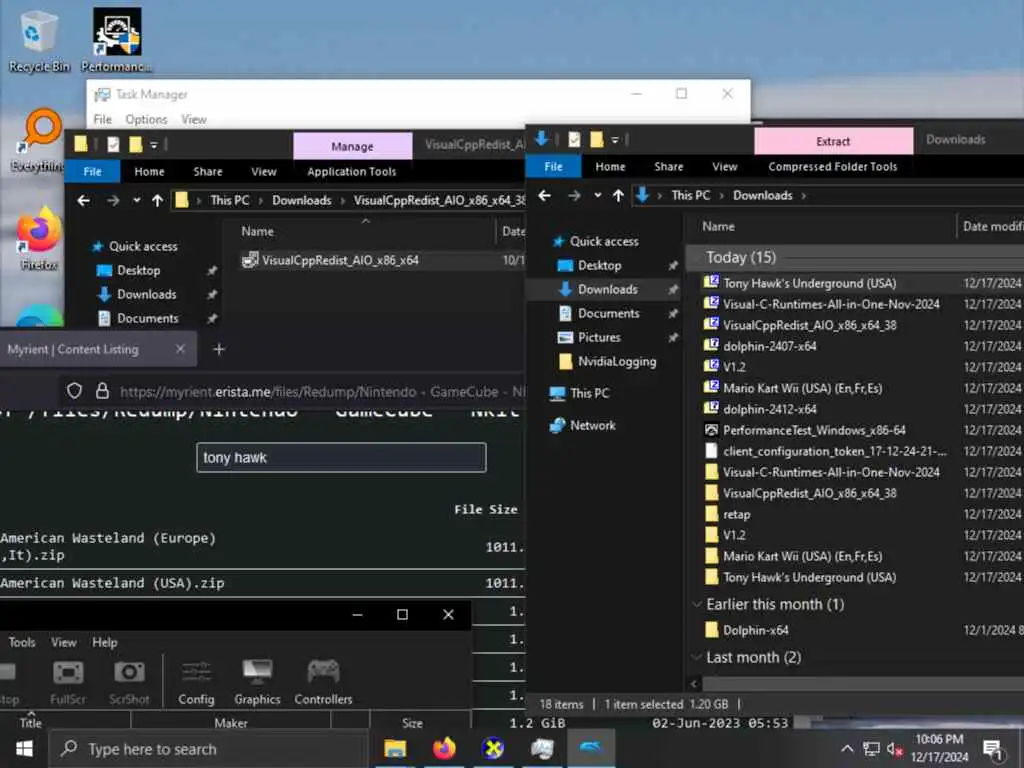Click the tony hawk search field
The height and width of the screenshot is (768, 1024).
(x=341, y=457)
